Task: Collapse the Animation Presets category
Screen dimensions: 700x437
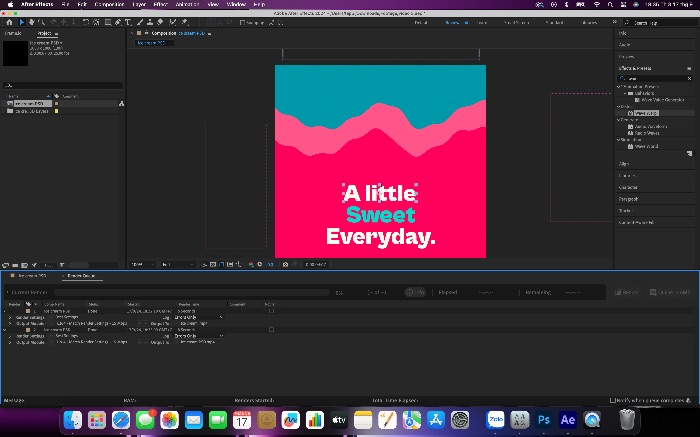Action: [619, 87]
